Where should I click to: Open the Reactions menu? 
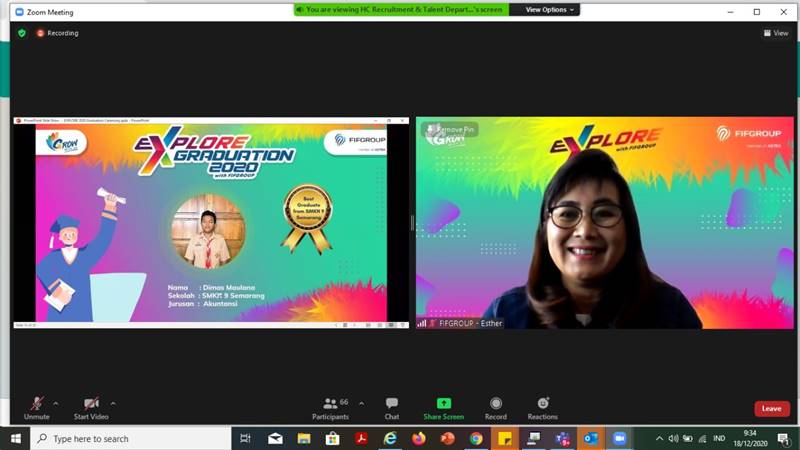(x=543, y=407)
